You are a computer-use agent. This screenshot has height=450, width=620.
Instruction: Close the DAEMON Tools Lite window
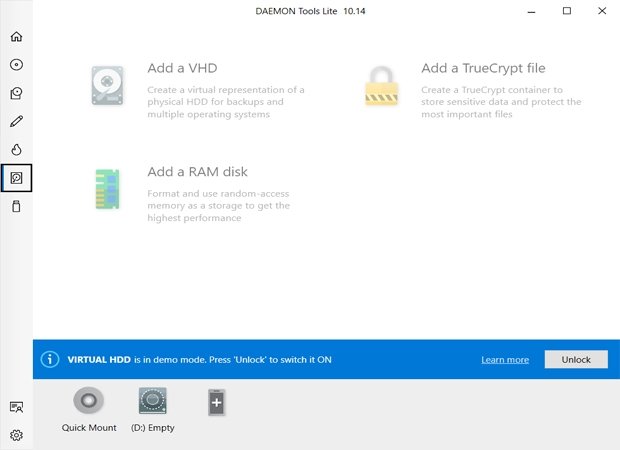pos(602,11)
